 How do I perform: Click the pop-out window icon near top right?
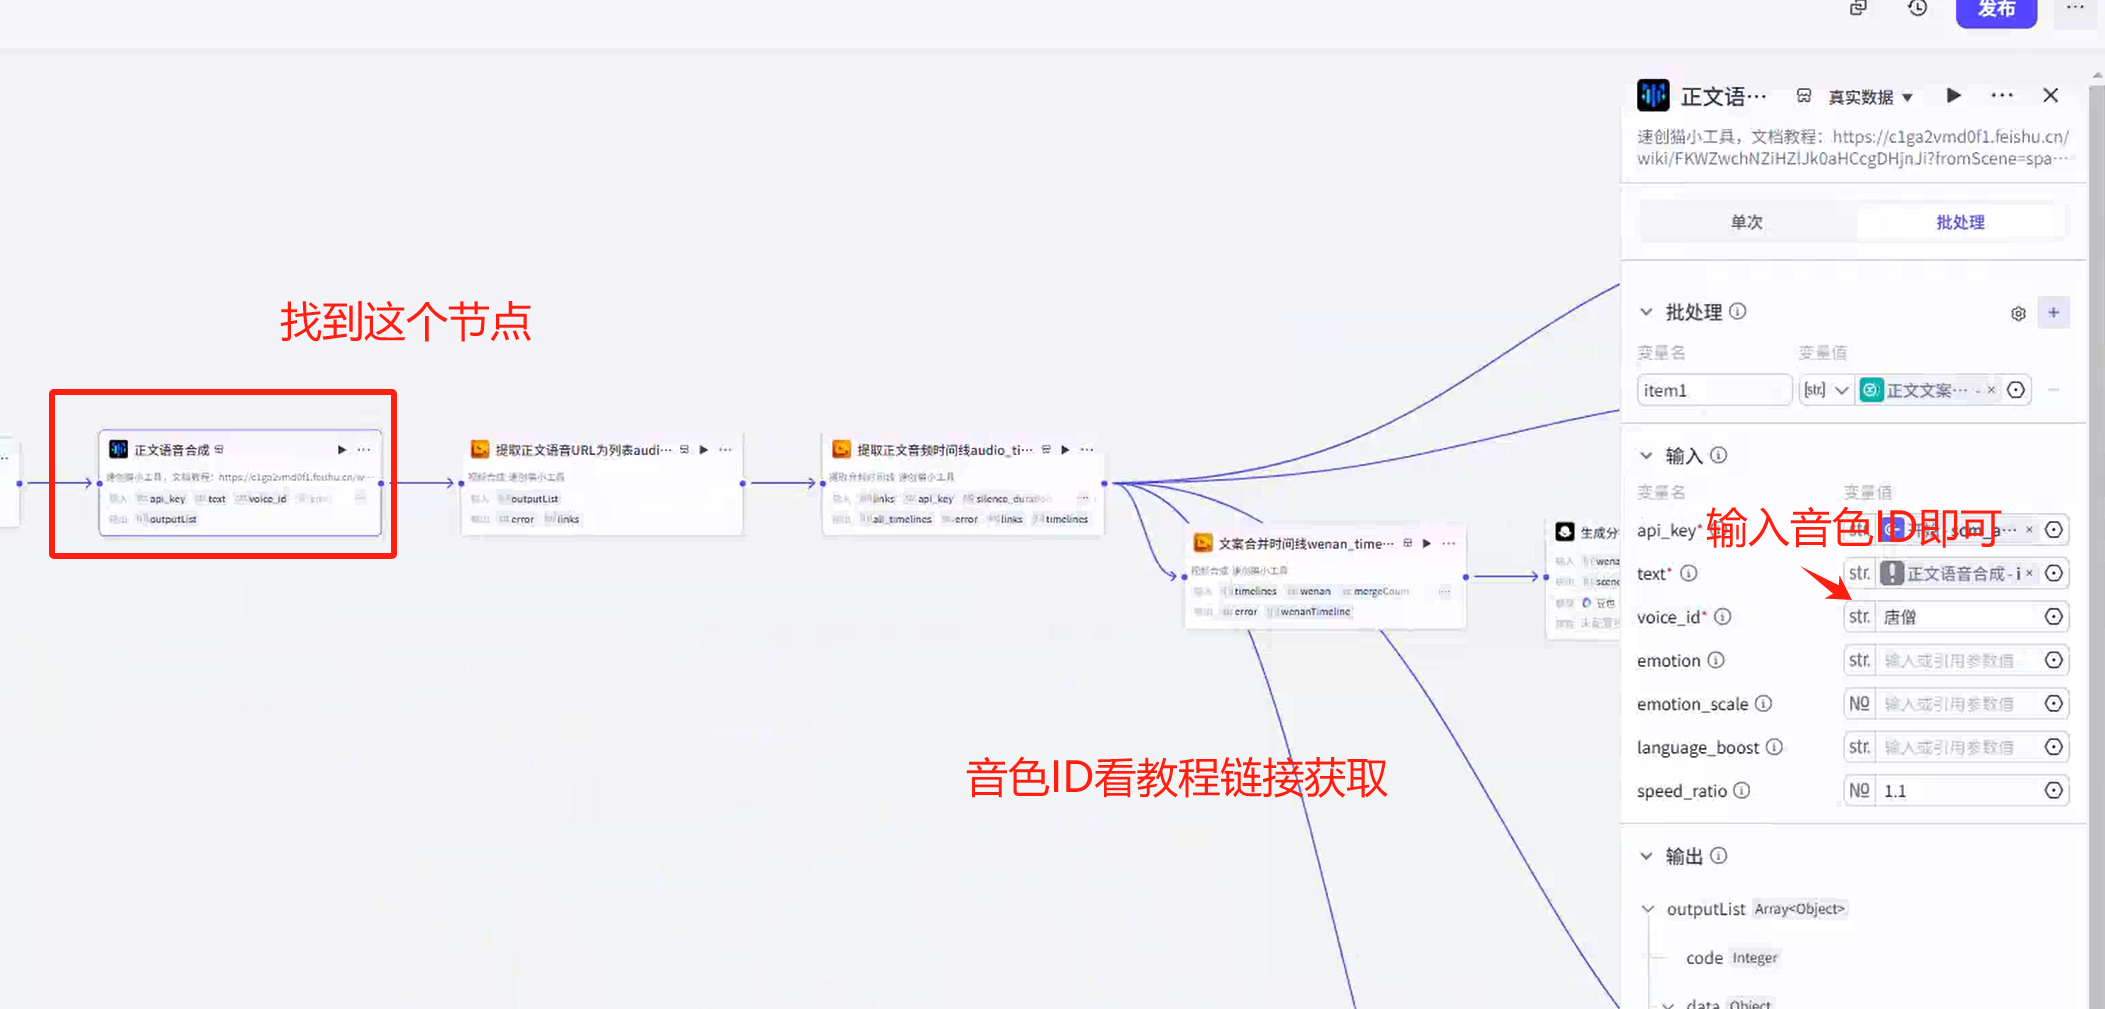(1858, 8)
